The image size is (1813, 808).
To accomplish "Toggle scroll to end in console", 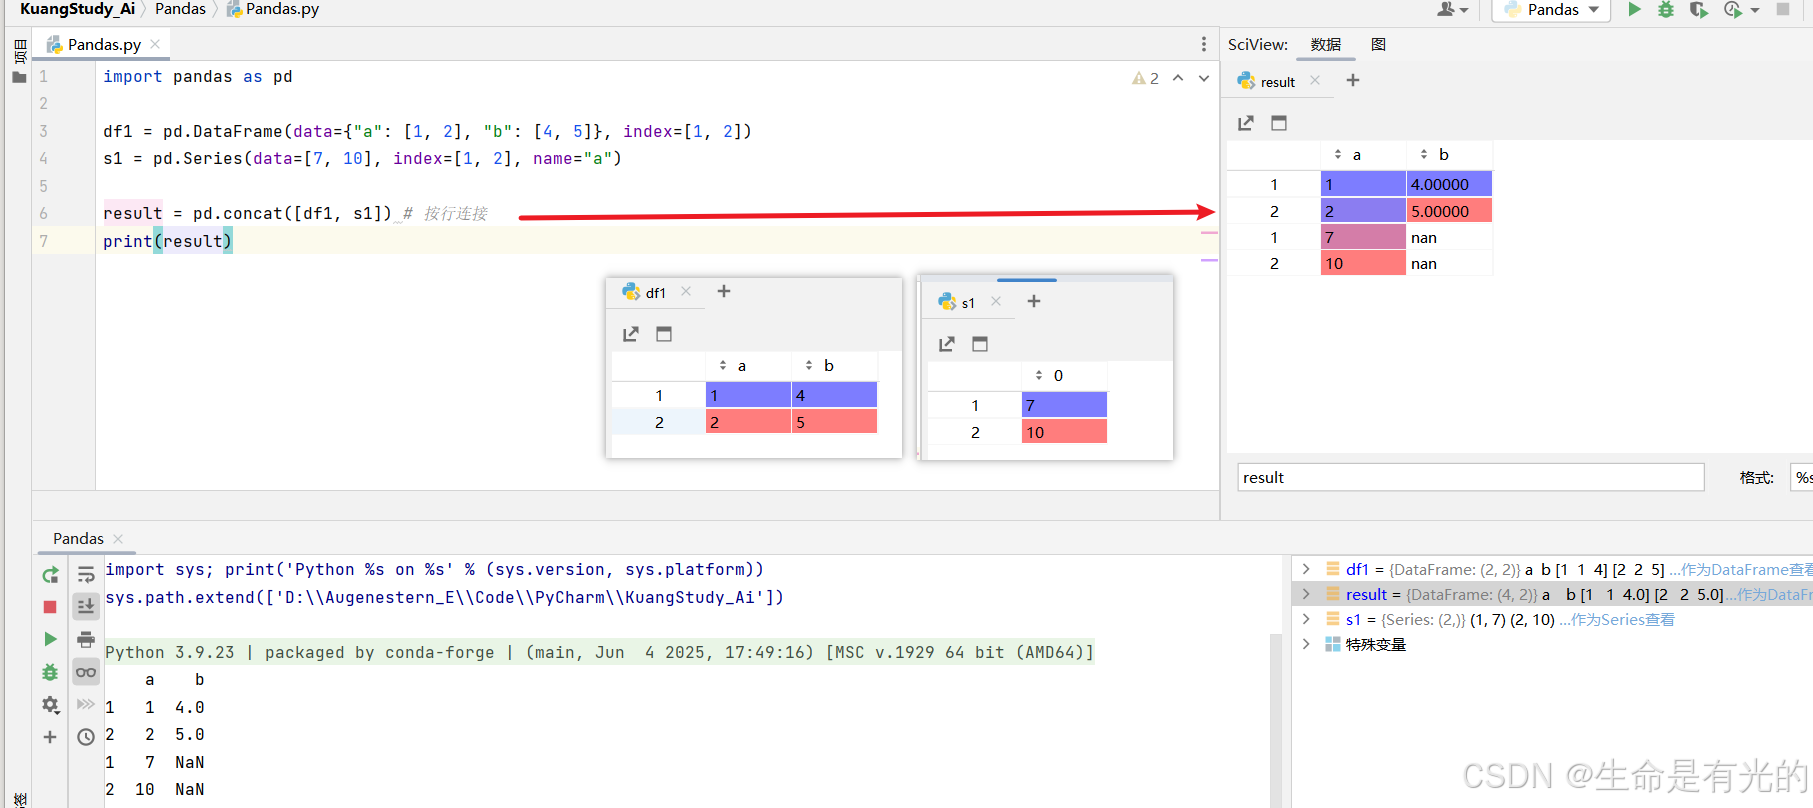I will [x=86, y=606].
